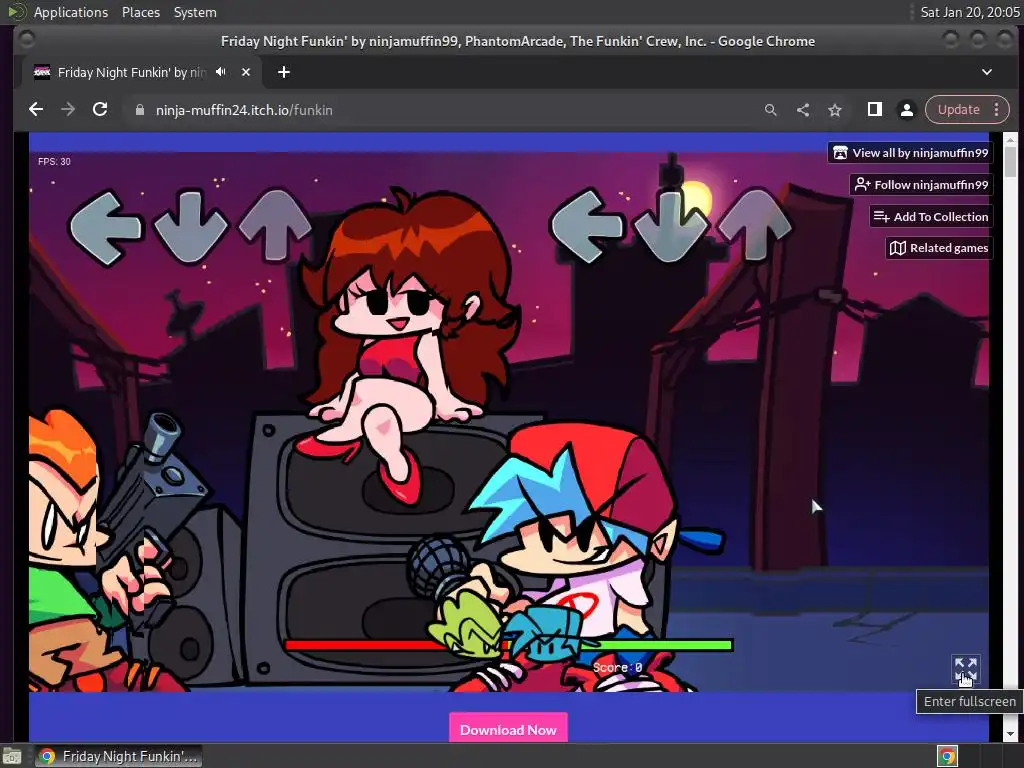Click the player's down arrow receptor
Viewport: 1024px width, 768px height.
(x=671, y=226)
